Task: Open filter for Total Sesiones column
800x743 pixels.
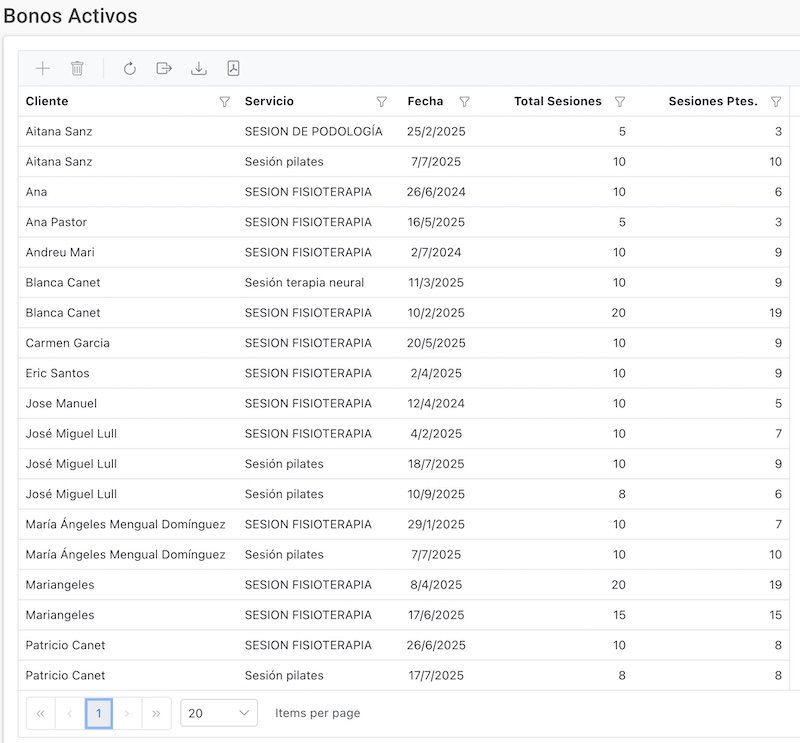Action: click(x=619, y=102)
